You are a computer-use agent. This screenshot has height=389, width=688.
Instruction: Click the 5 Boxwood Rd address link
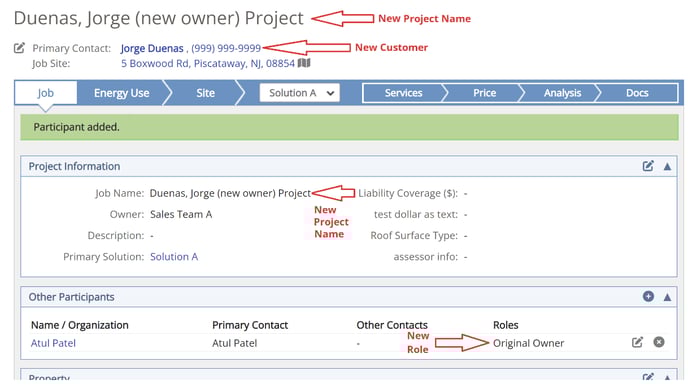208,64
